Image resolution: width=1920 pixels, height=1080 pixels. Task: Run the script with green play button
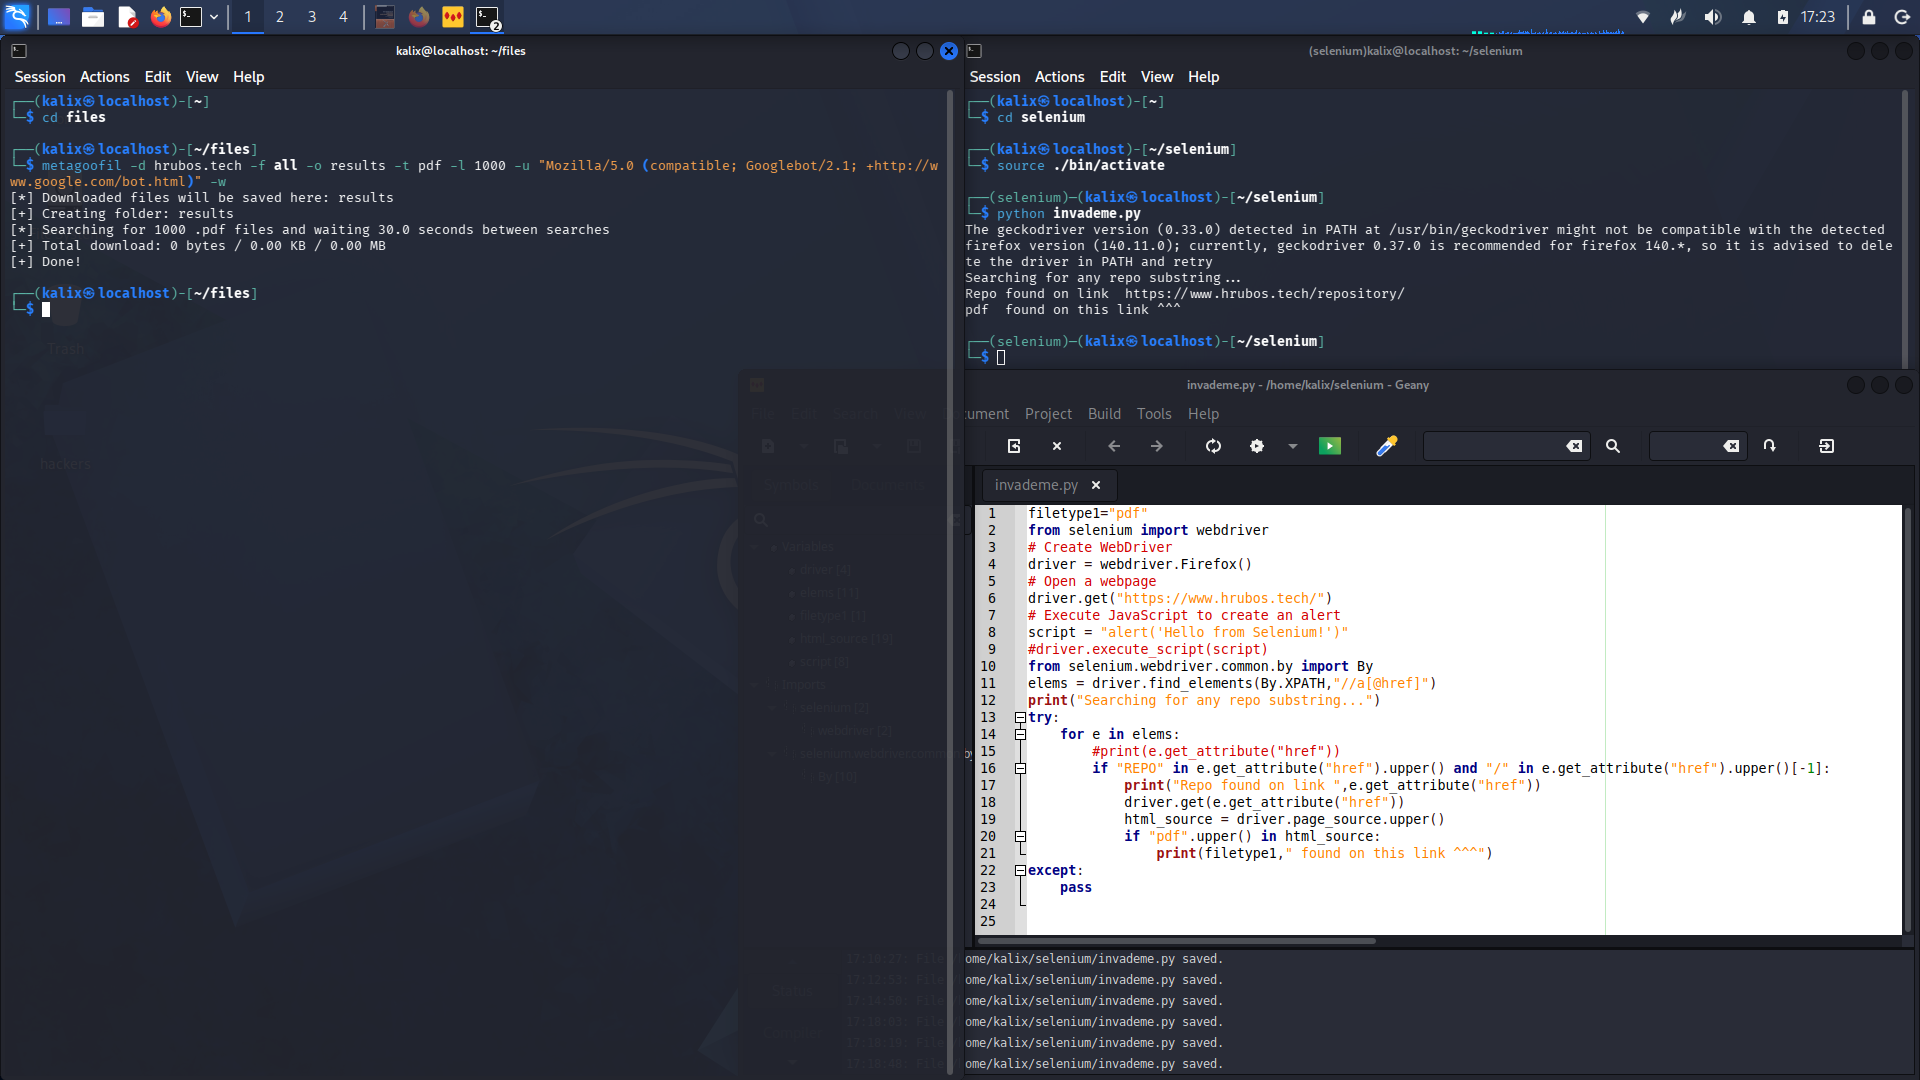point(1330,446)
